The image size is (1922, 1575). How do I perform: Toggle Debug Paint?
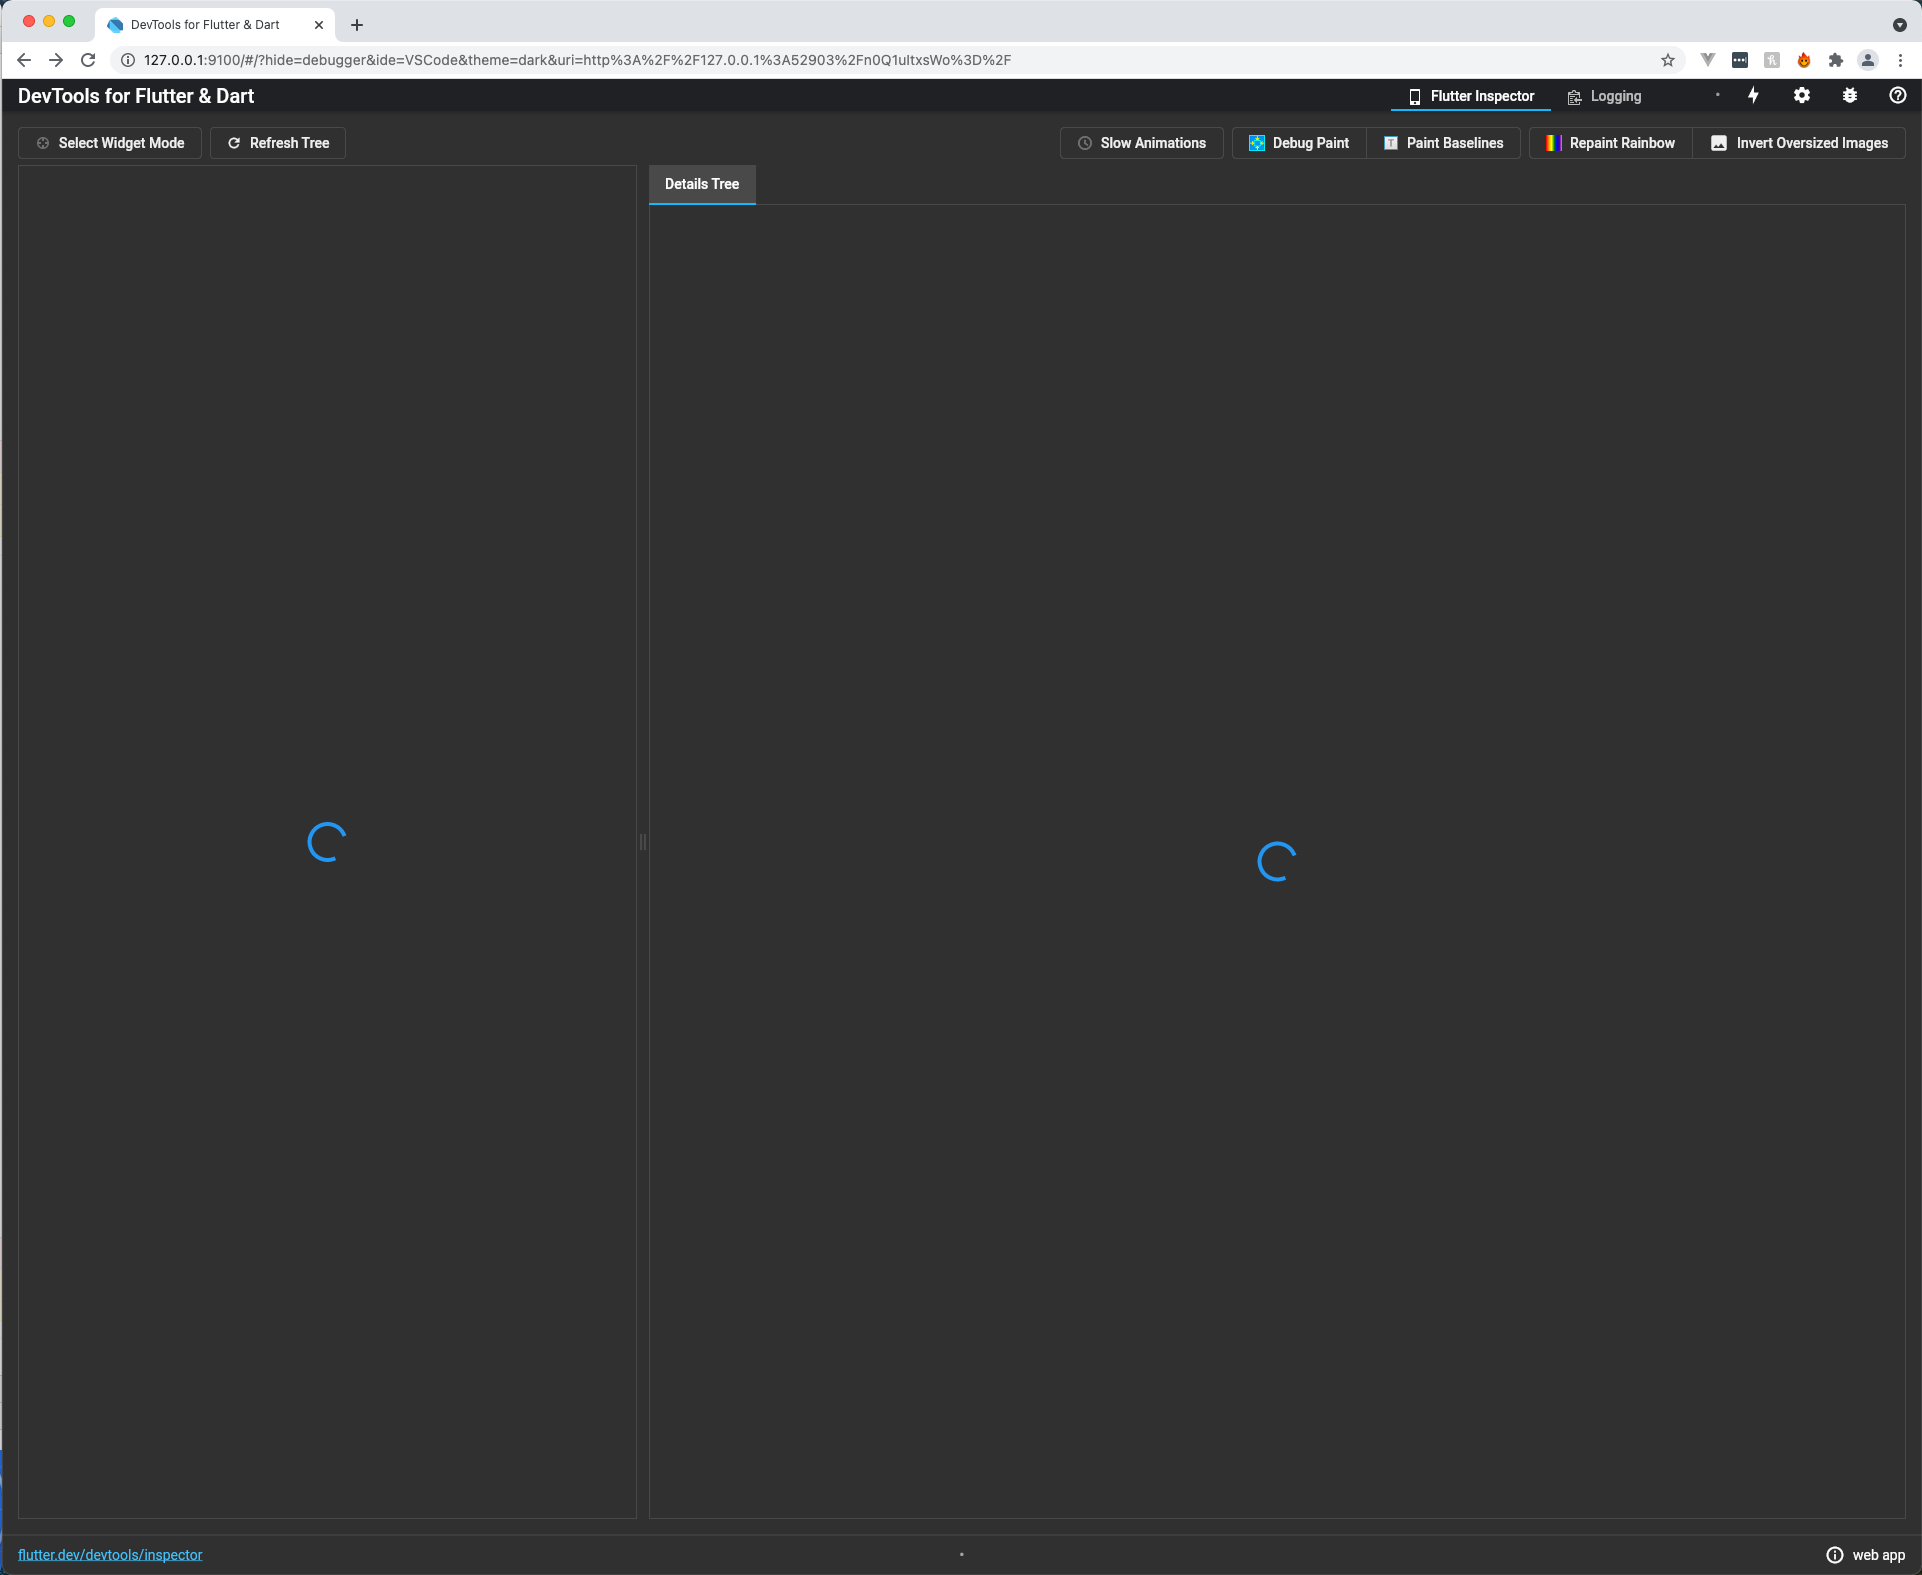click(x=1297, y=143)
